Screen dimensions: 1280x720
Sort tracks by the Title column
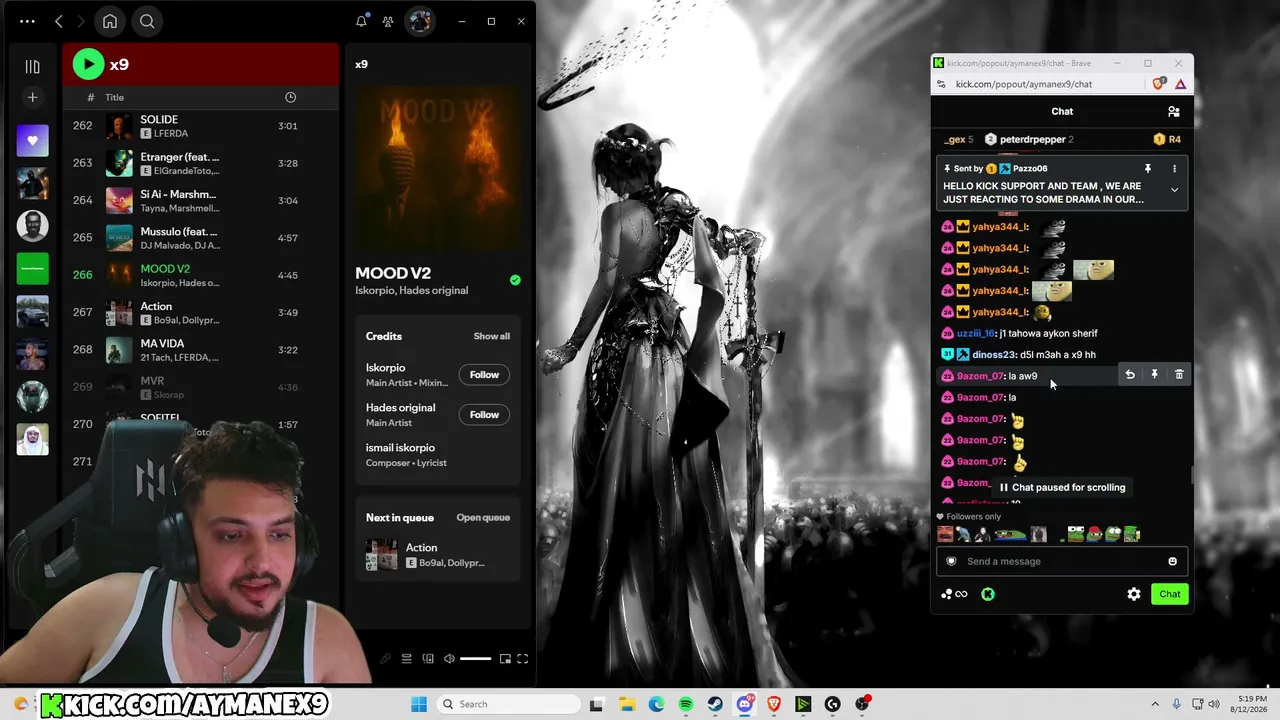coord(115,97)
